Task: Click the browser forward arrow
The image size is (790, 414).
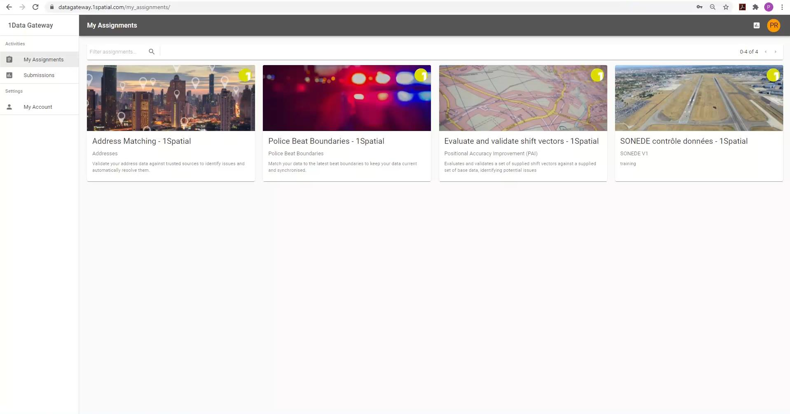Action: coord(22,7)
